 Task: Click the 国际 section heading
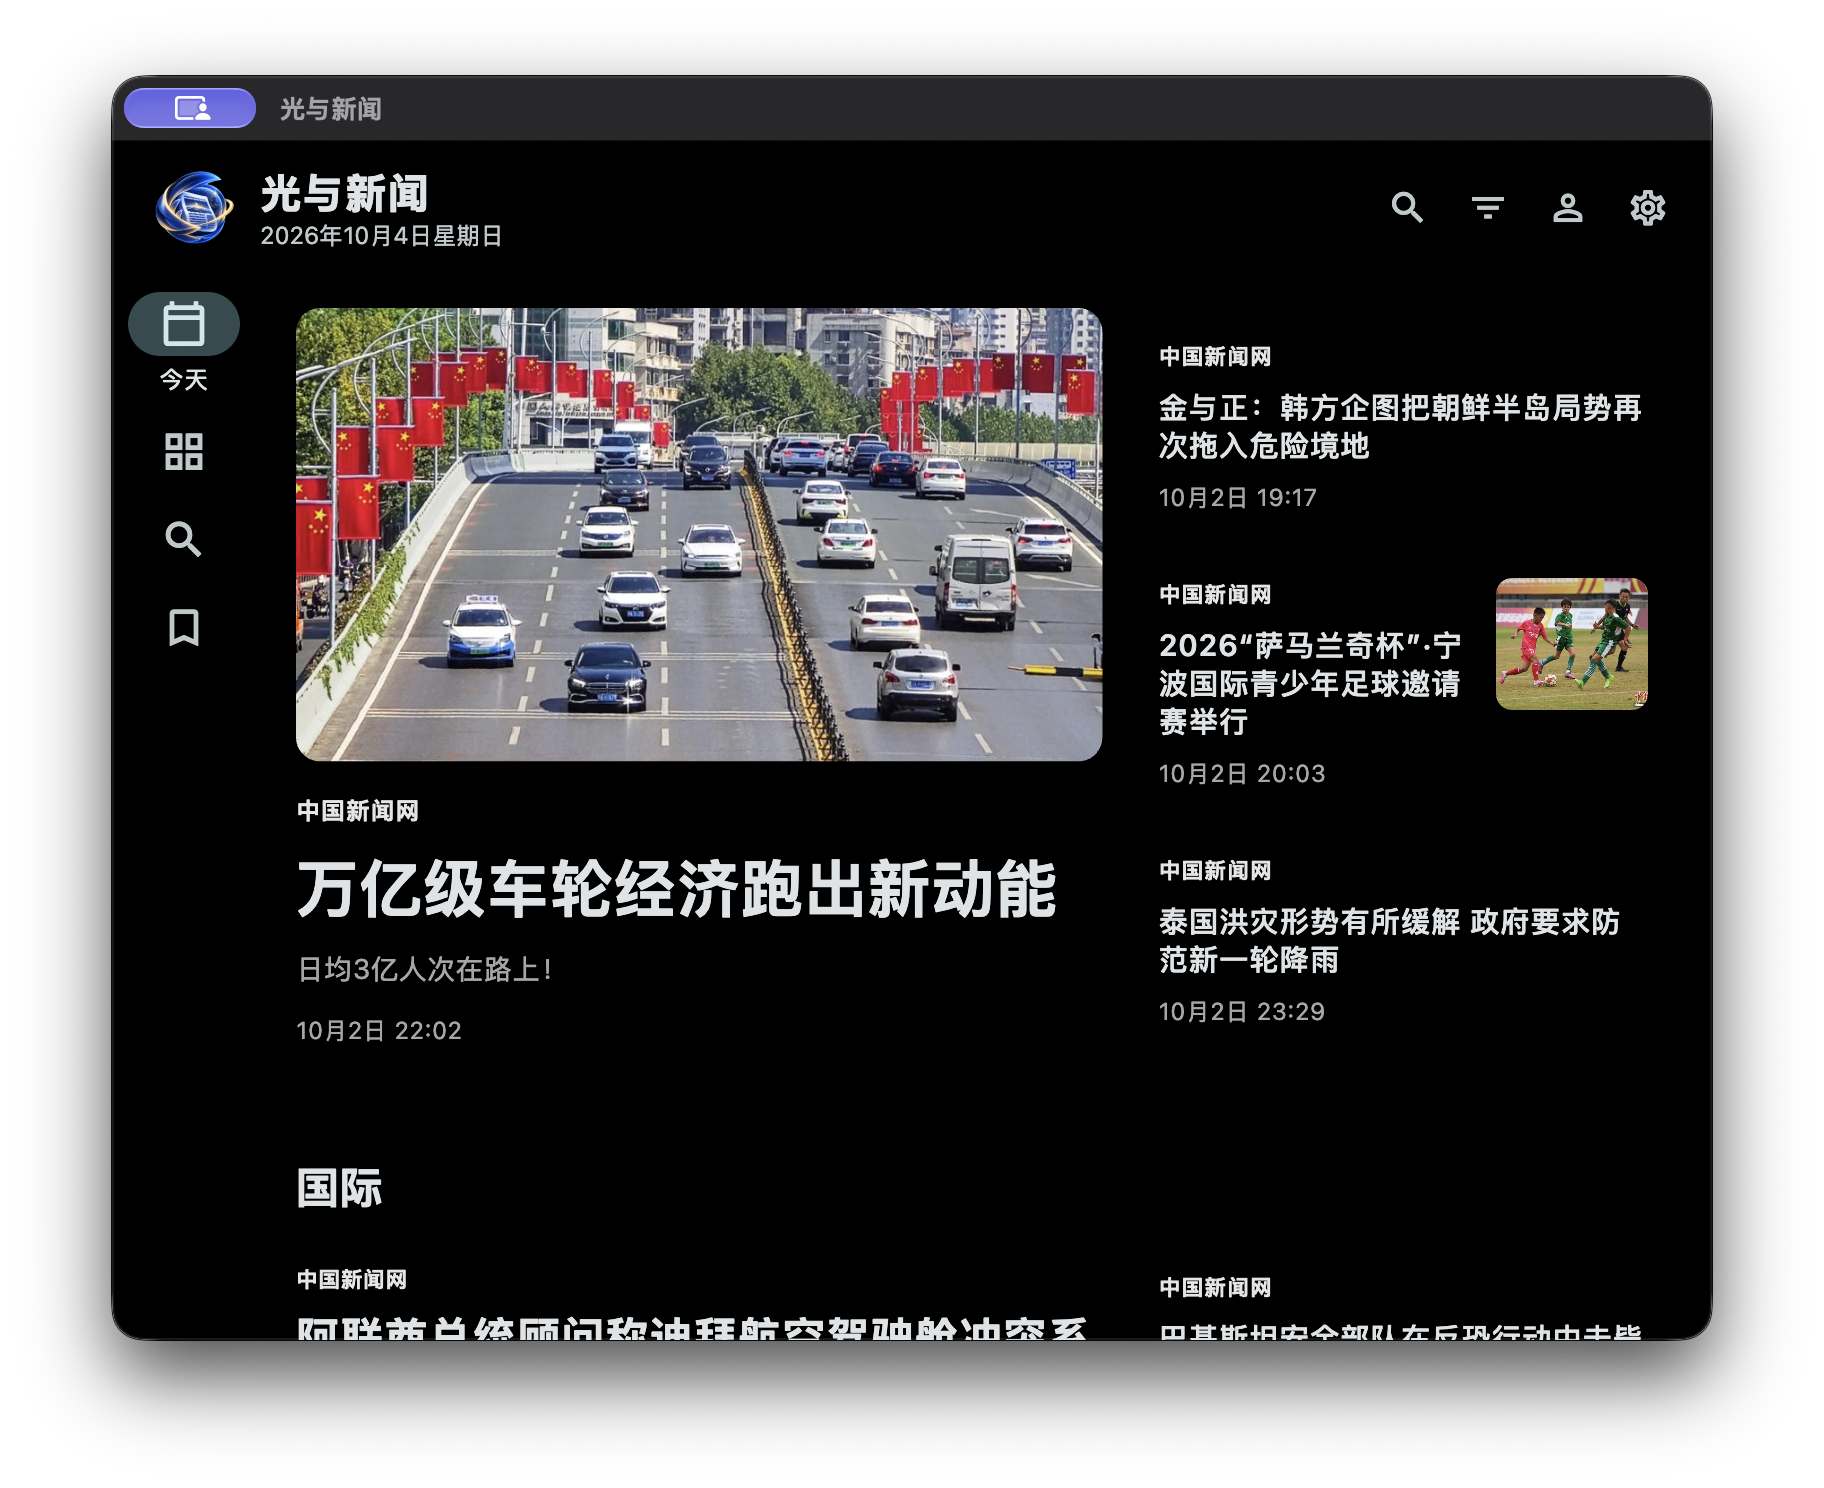pyautogui.click(x=340, y=1188)
